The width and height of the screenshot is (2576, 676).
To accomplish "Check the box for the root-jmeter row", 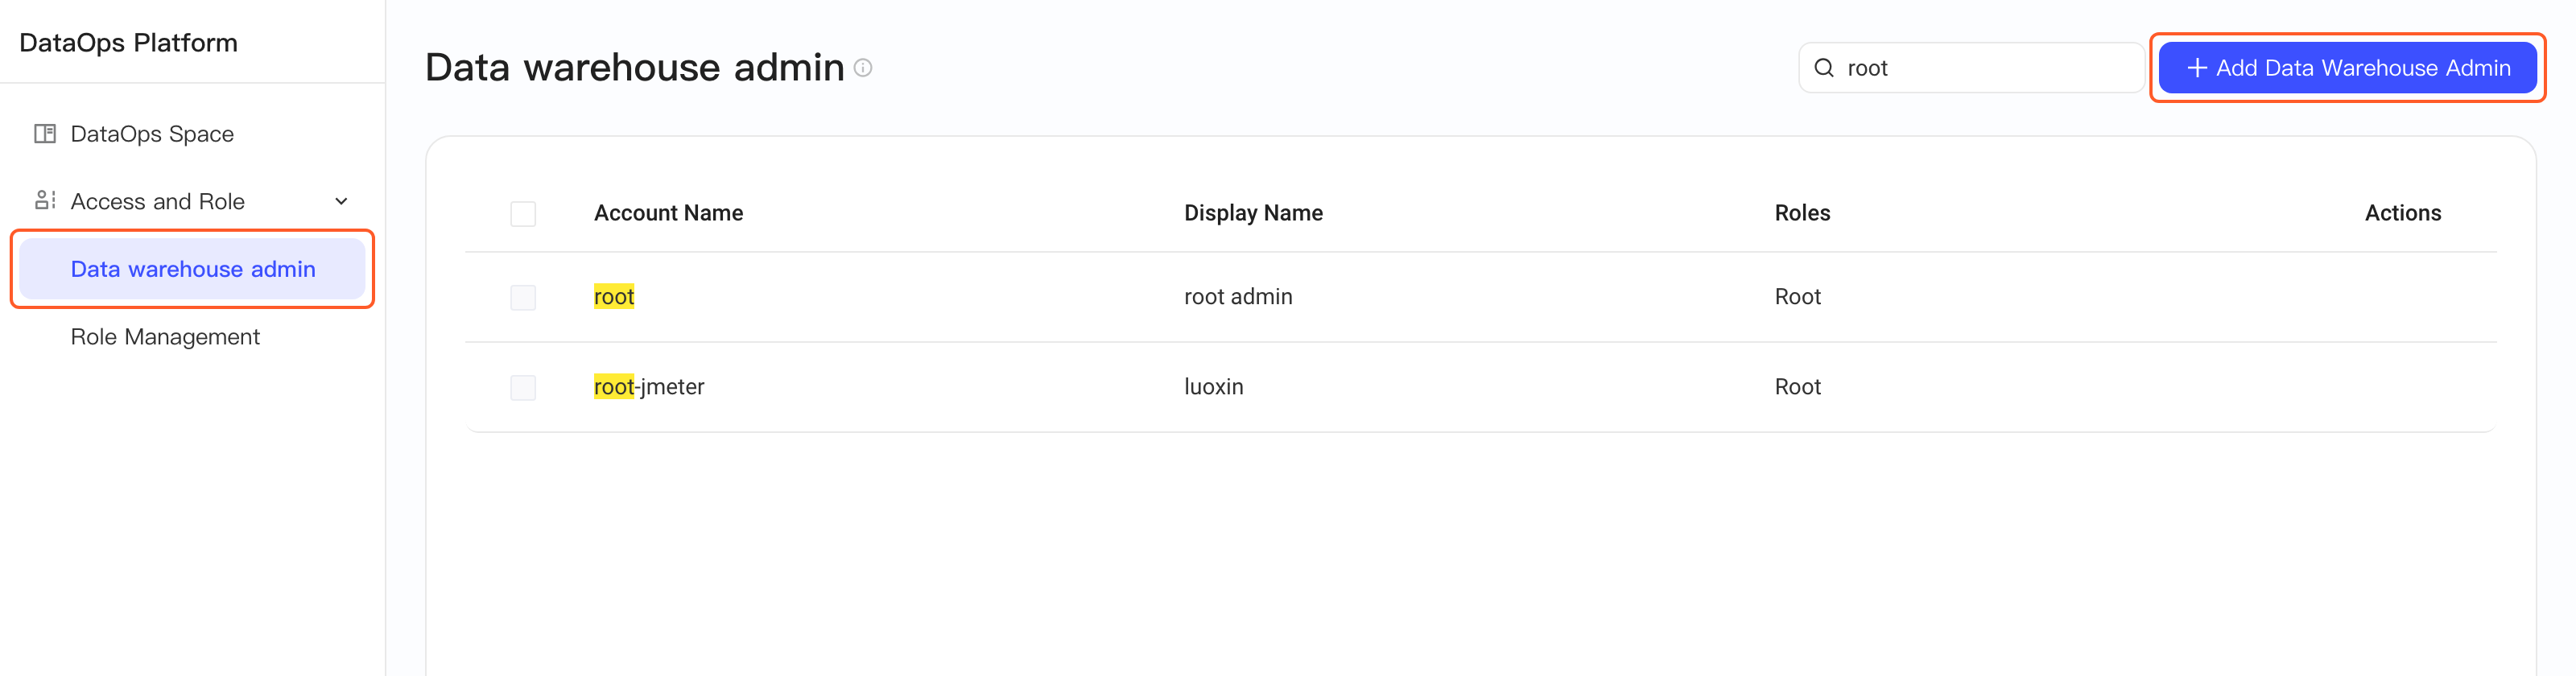I will (523, 388).
